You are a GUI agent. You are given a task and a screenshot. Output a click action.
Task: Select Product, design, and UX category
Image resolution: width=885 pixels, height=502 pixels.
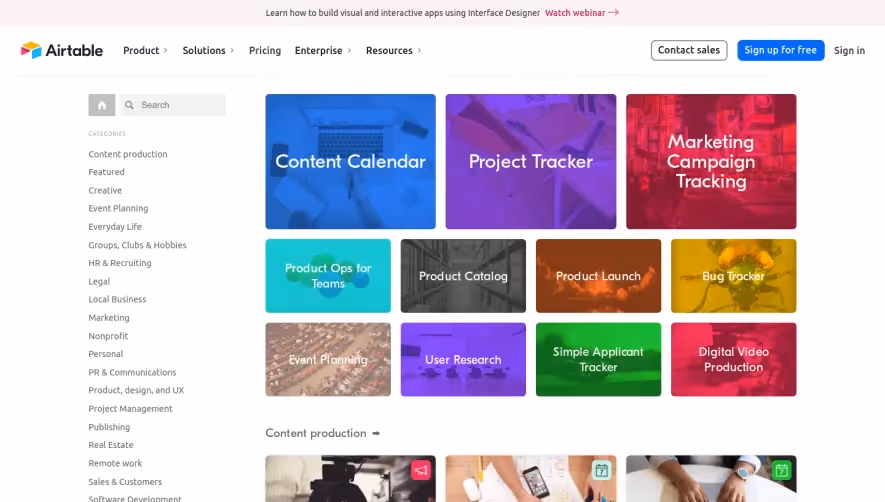point(136,390)
